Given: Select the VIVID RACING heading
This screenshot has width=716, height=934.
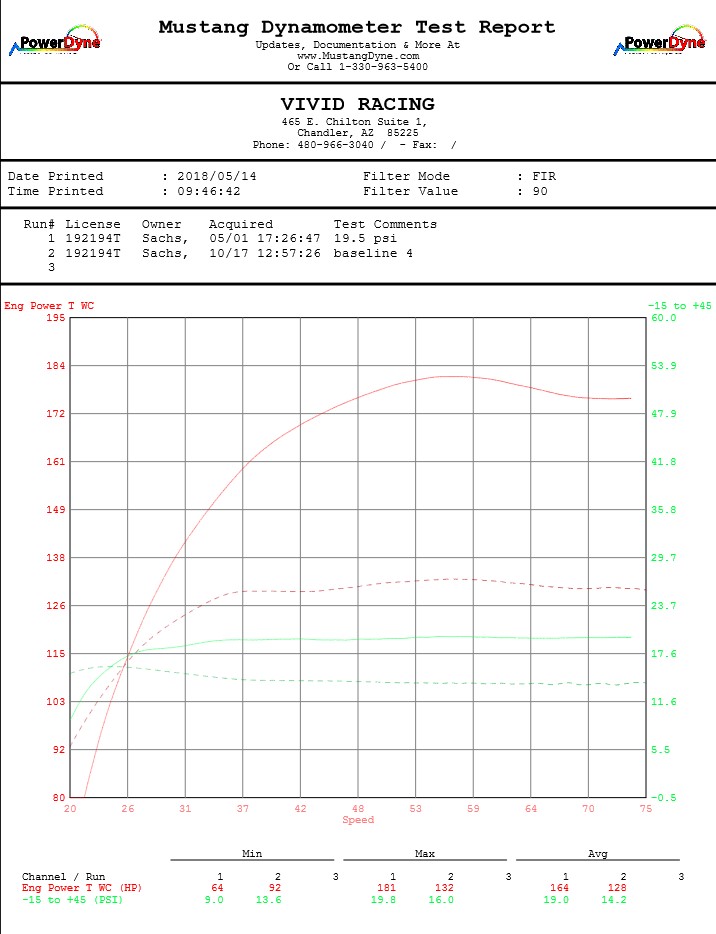Looking at the screenshot, I should click(357, 104).
